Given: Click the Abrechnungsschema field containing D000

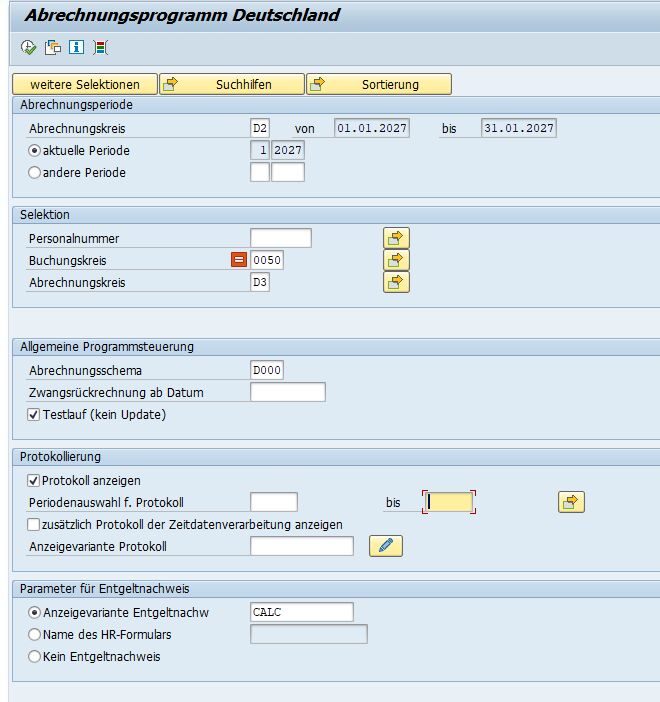Looking at the screenshot, I should (267, 370).
